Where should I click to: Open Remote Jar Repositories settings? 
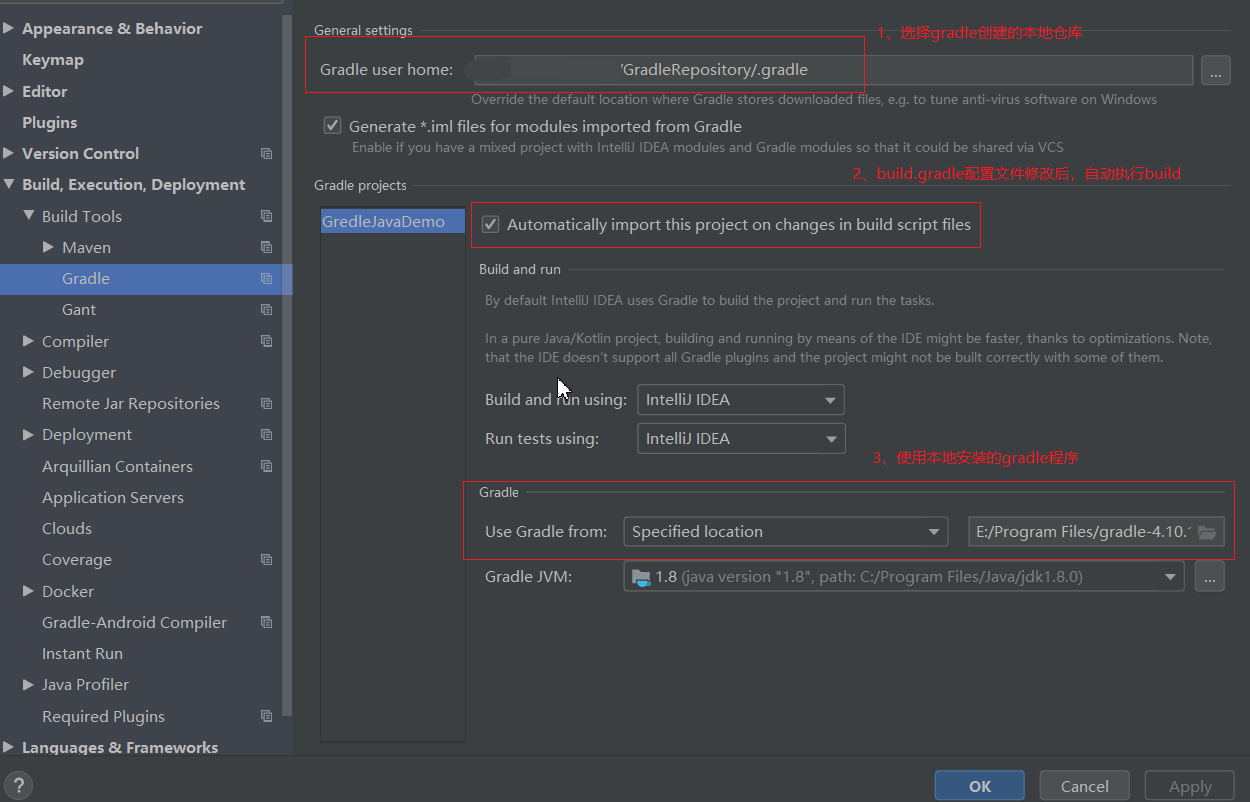(131, 404)
